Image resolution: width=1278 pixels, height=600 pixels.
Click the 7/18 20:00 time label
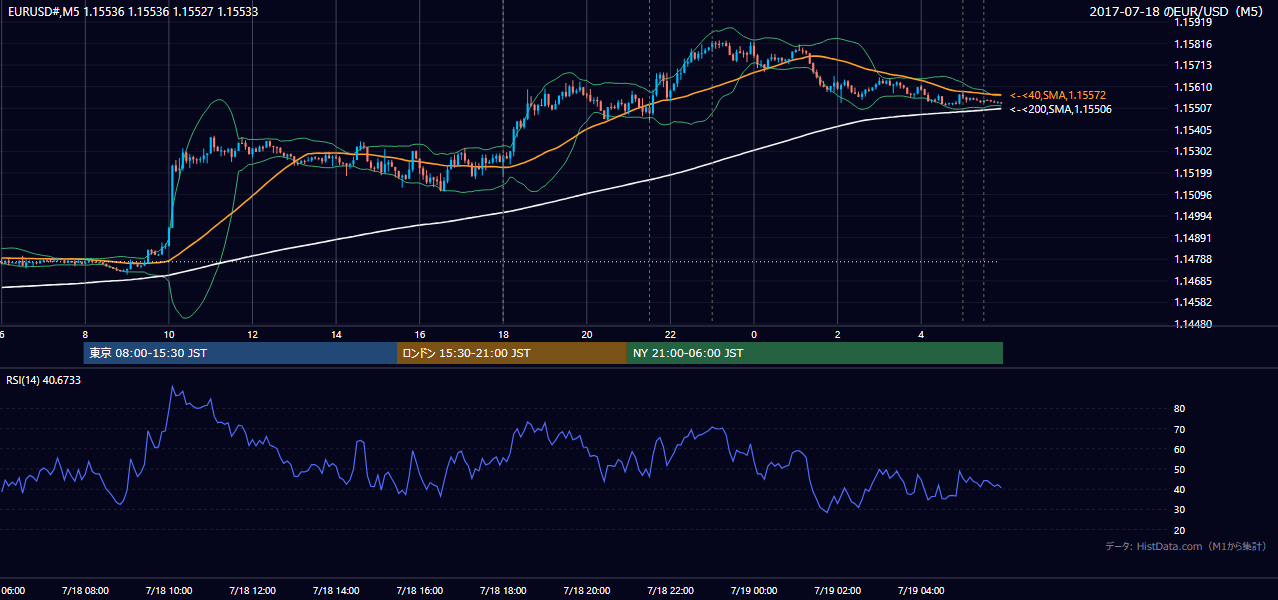click(587, 590)
